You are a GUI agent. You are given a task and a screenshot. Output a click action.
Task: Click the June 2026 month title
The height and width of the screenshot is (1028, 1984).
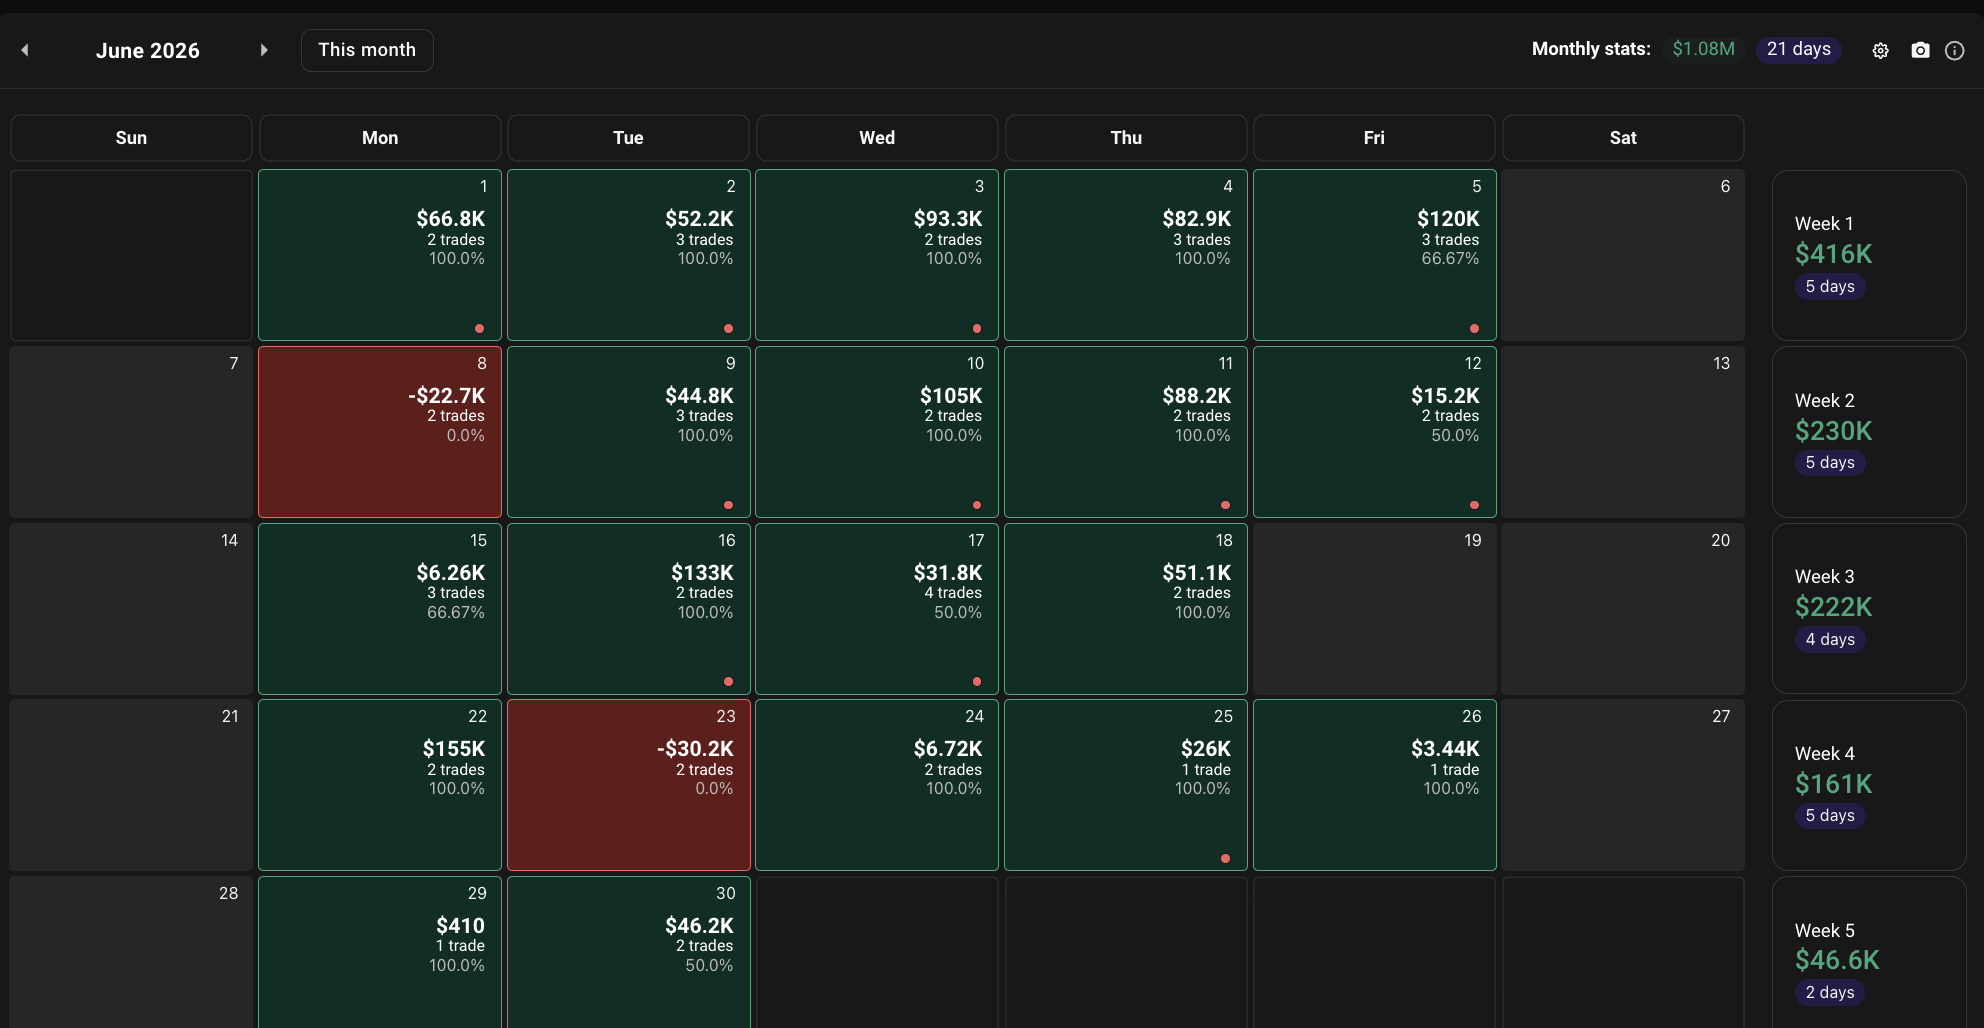coord(148,51)
